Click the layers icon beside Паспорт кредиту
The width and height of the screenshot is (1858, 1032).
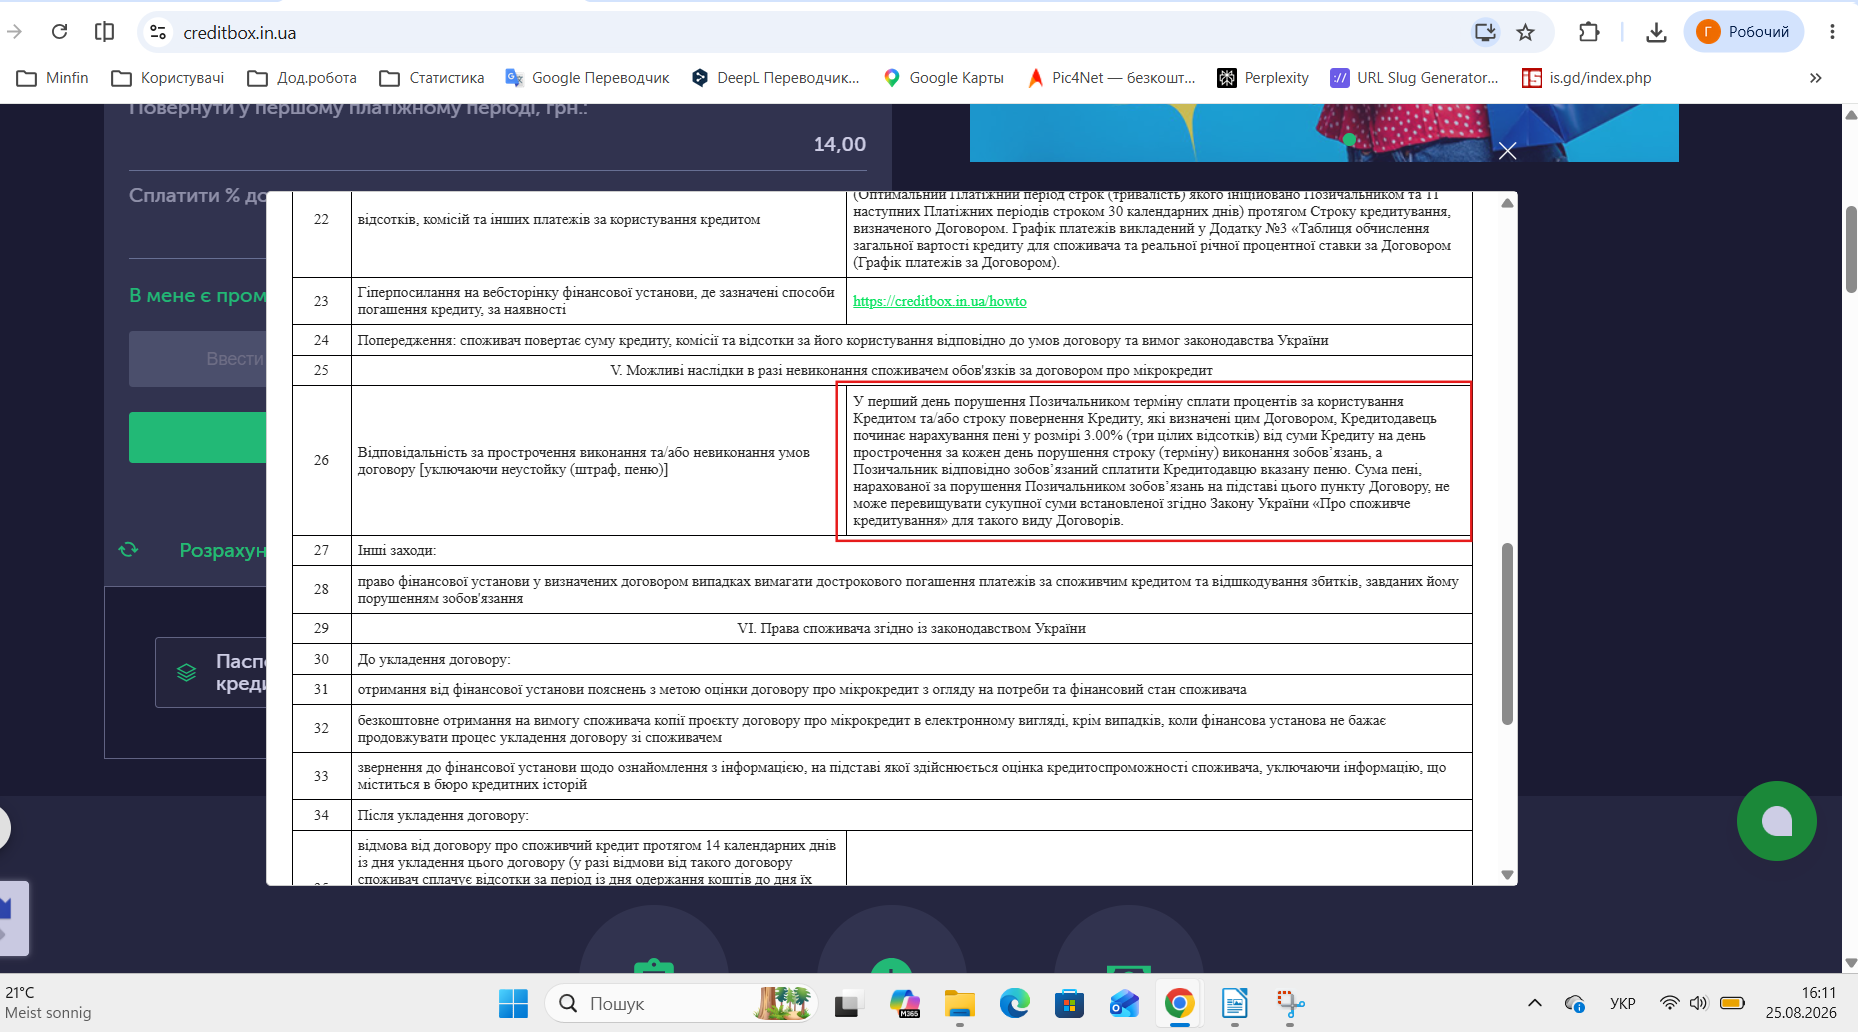186,672
